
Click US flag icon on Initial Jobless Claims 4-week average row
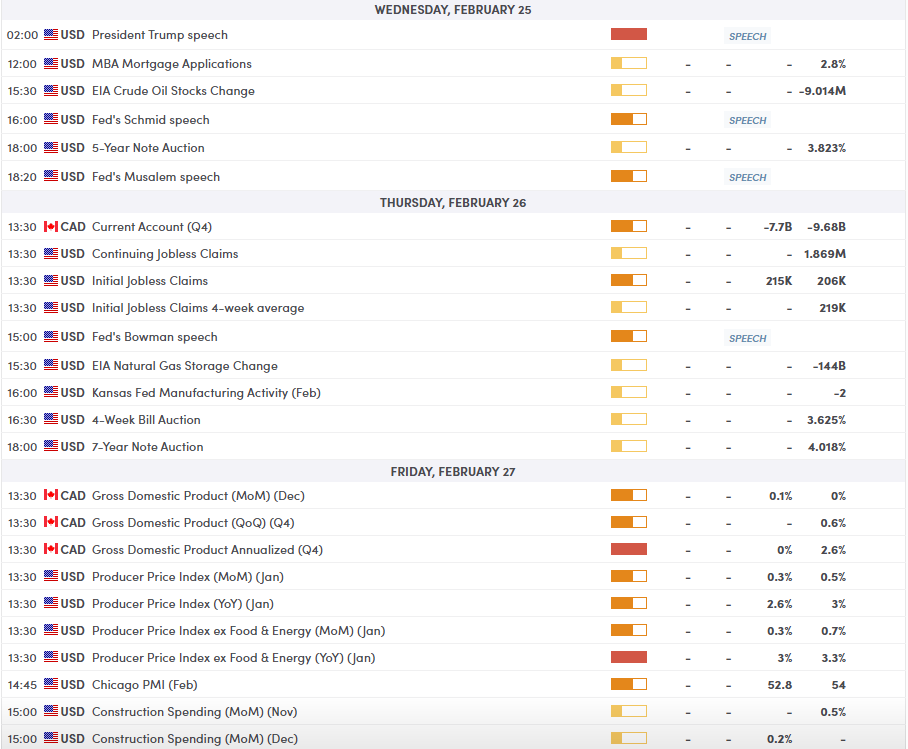[51, 308]
